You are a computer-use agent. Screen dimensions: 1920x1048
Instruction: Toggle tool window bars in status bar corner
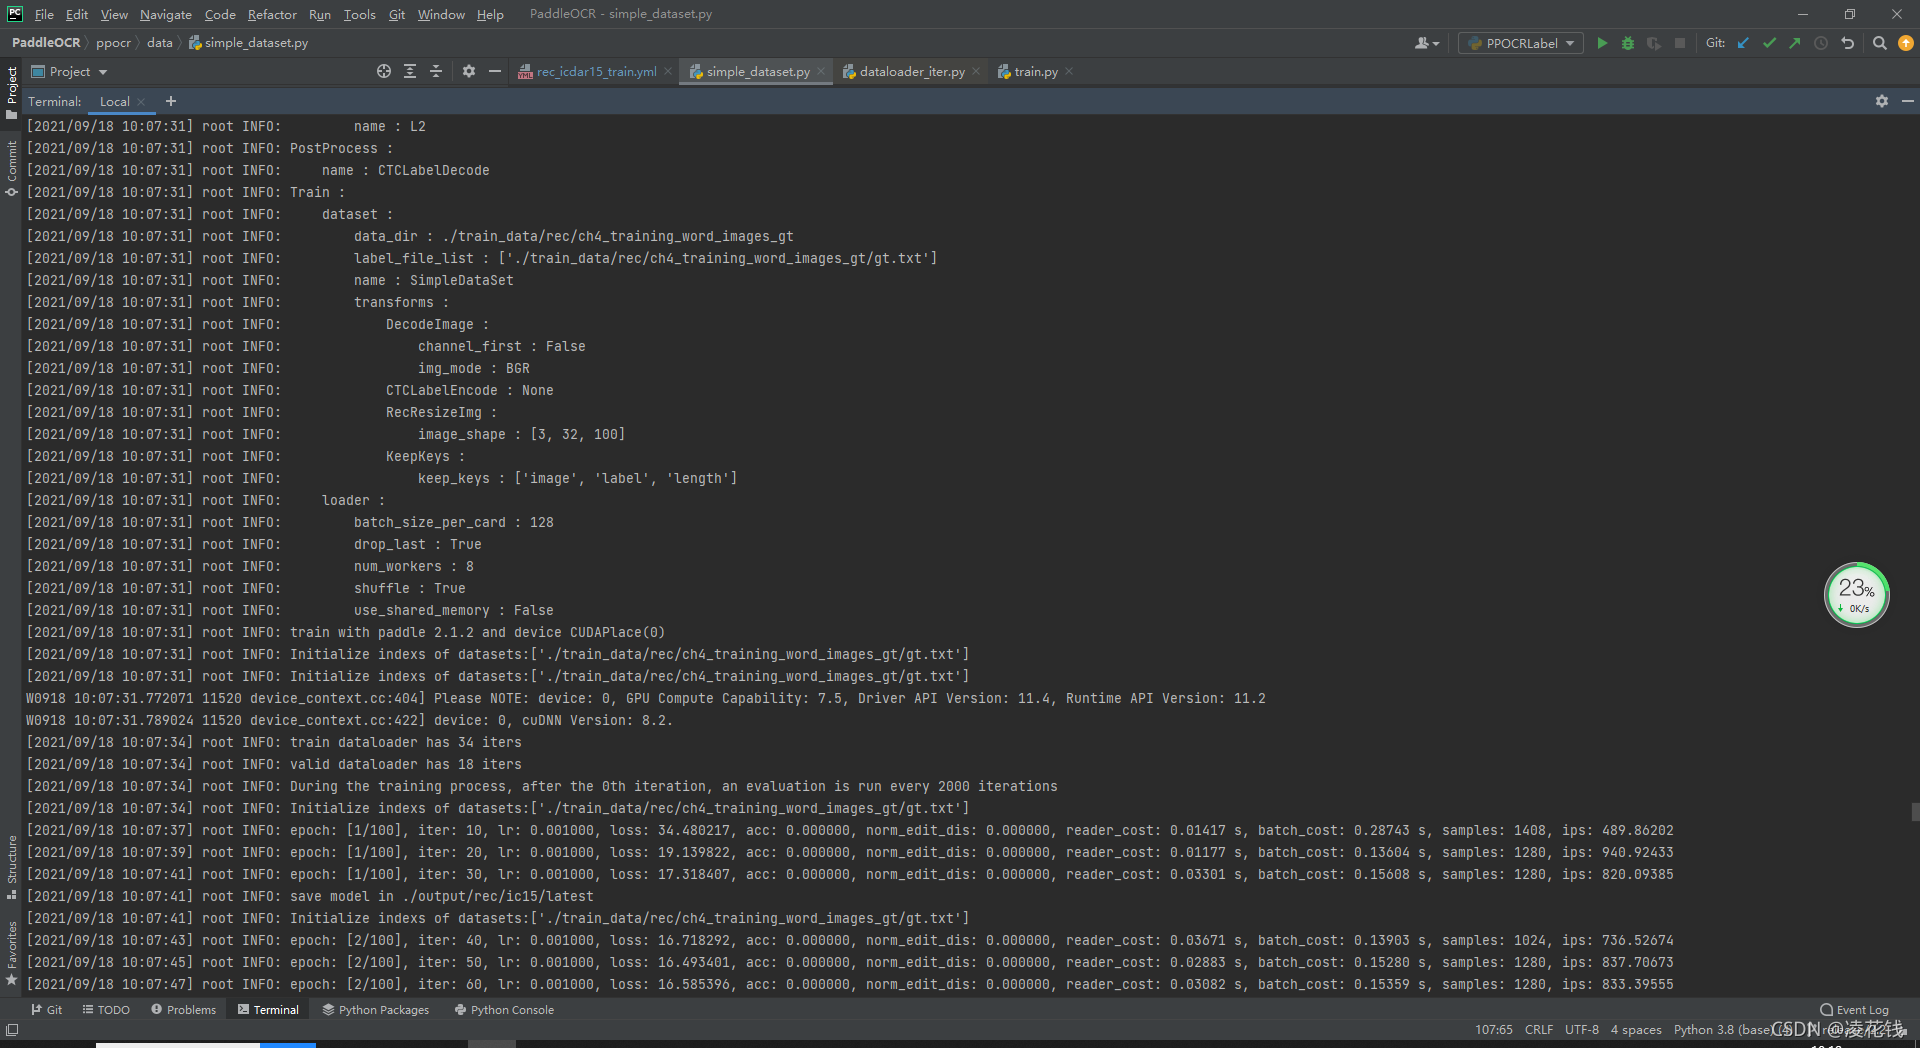(x=12, y=1030)
